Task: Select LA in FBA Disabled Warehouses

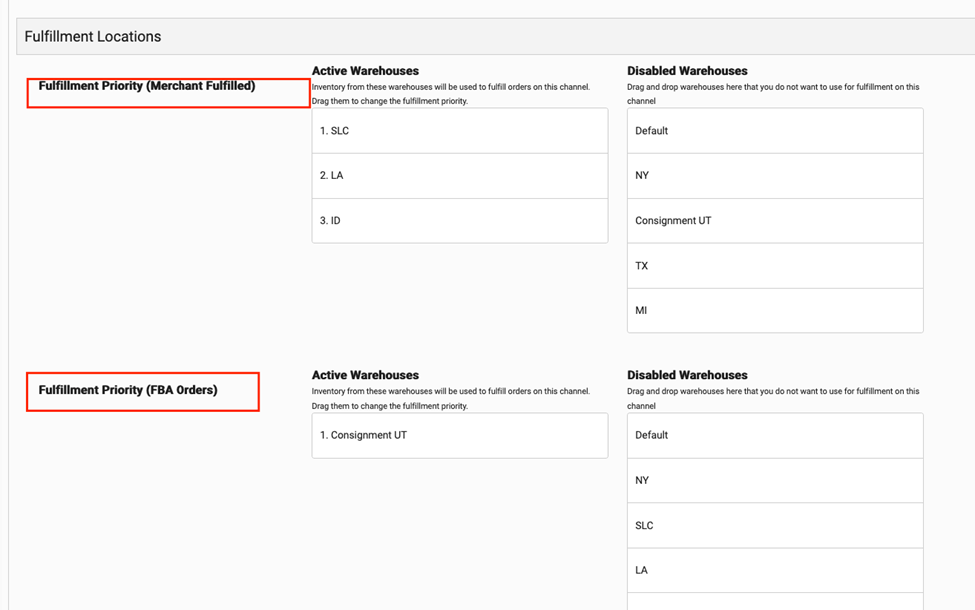Action: click(x=775, y=570)
